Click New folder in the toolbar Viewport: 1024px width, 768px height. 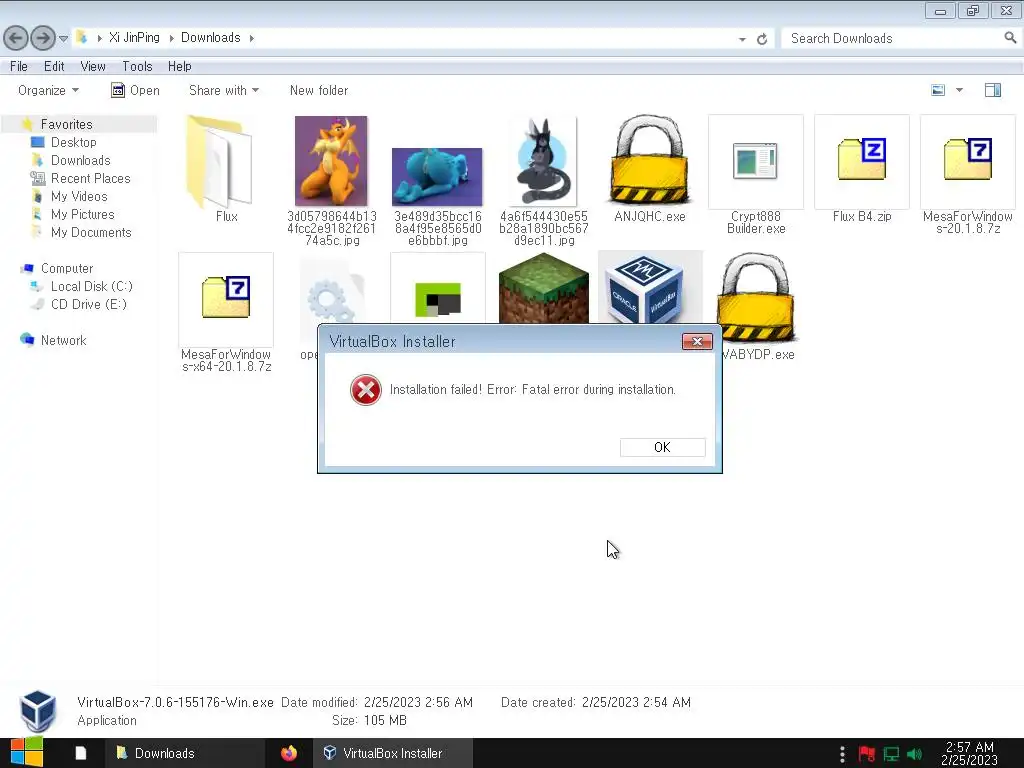pos(319,90)
